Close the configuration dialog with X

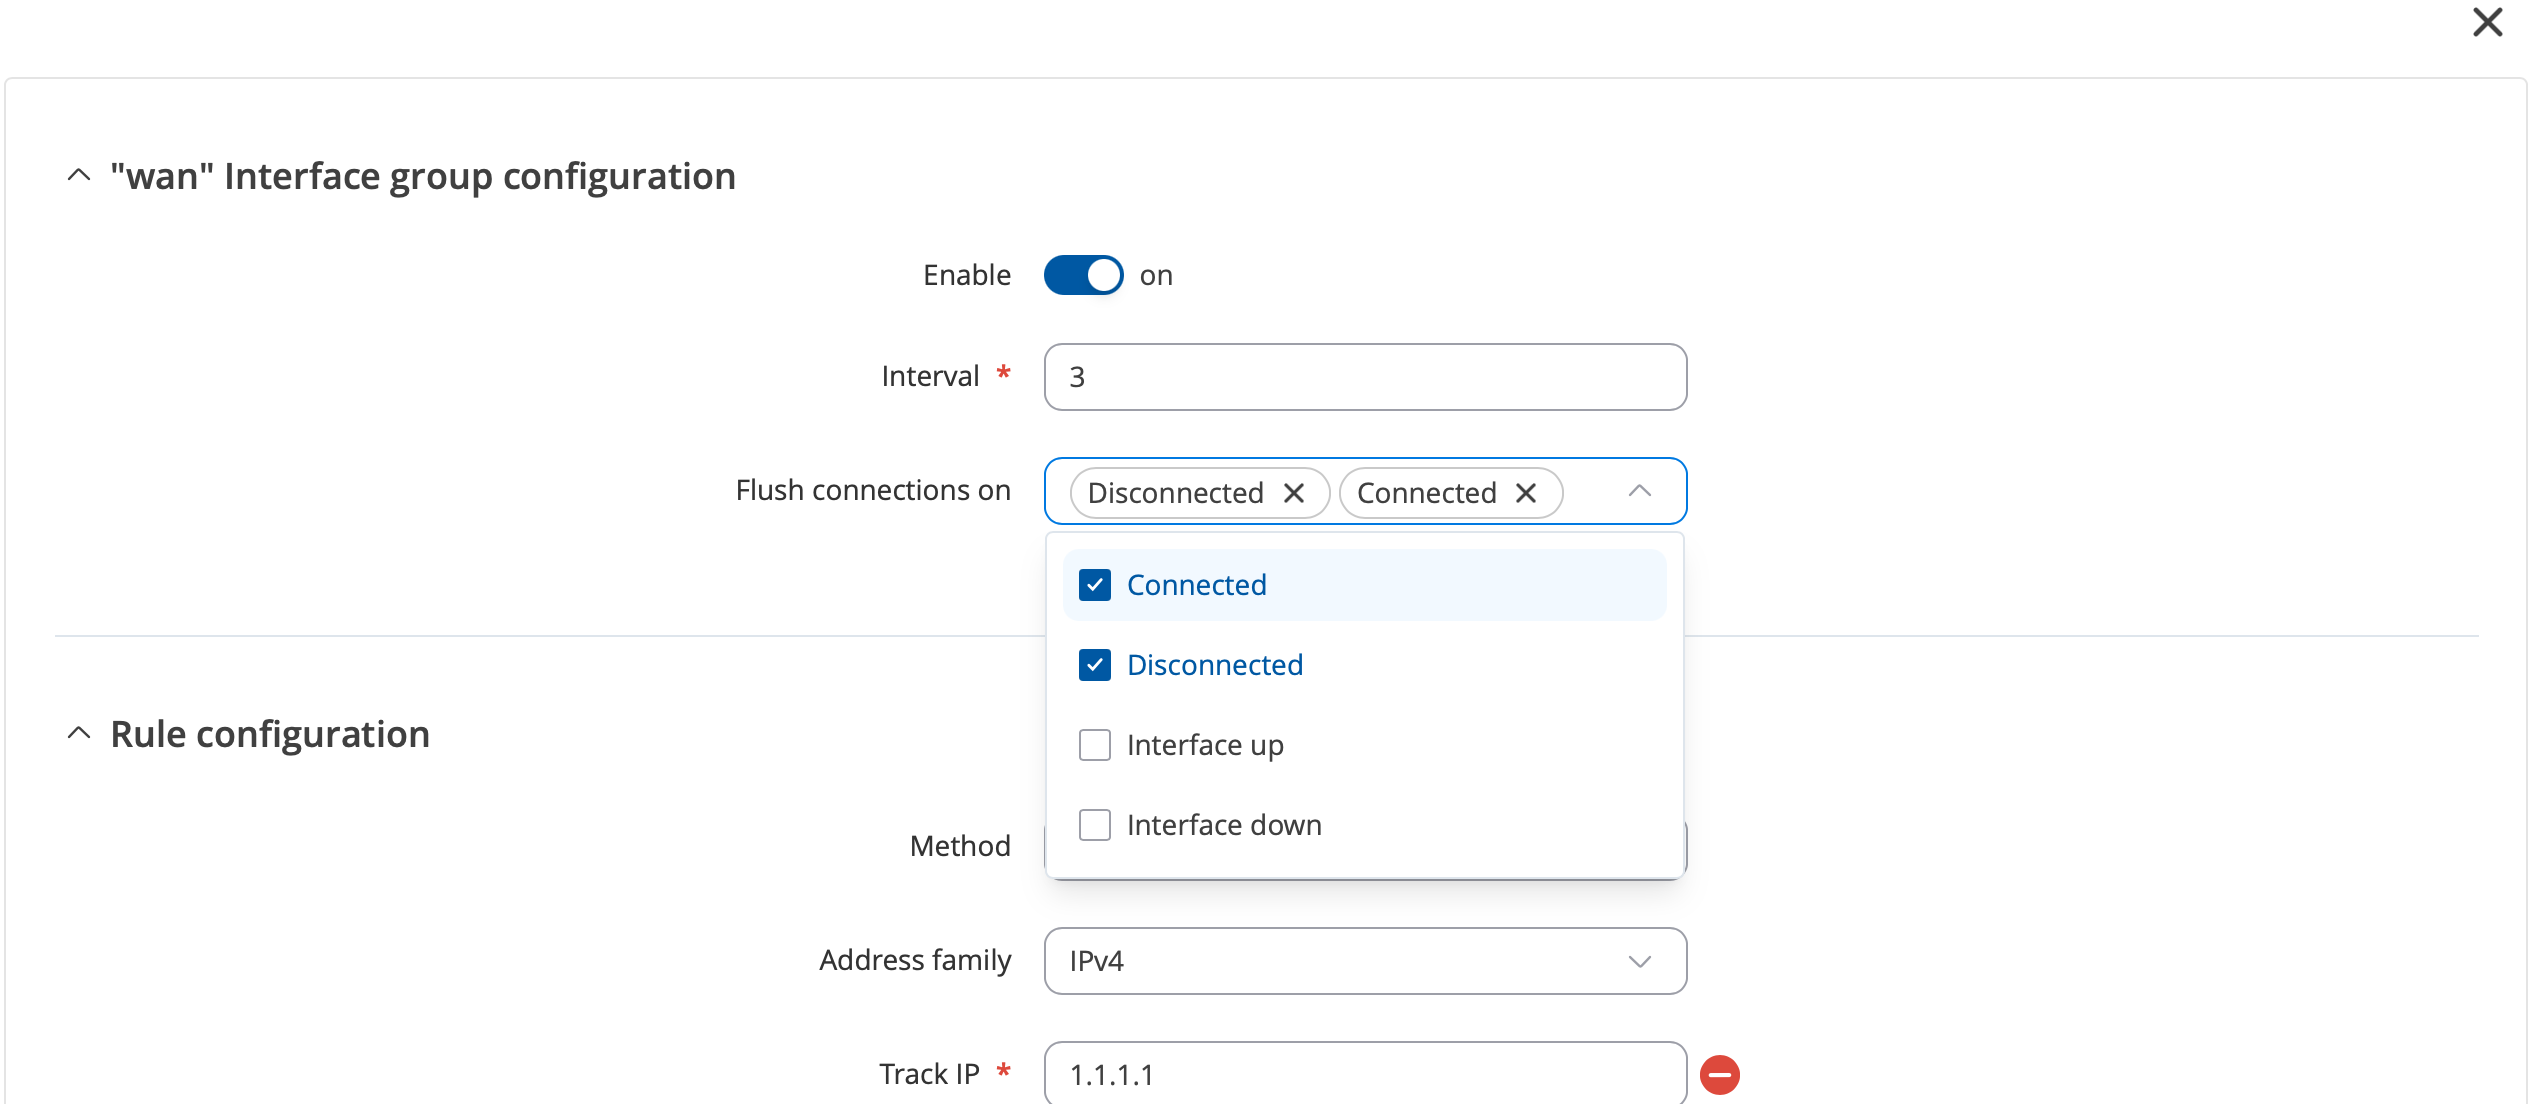(x=2487, y=22)
